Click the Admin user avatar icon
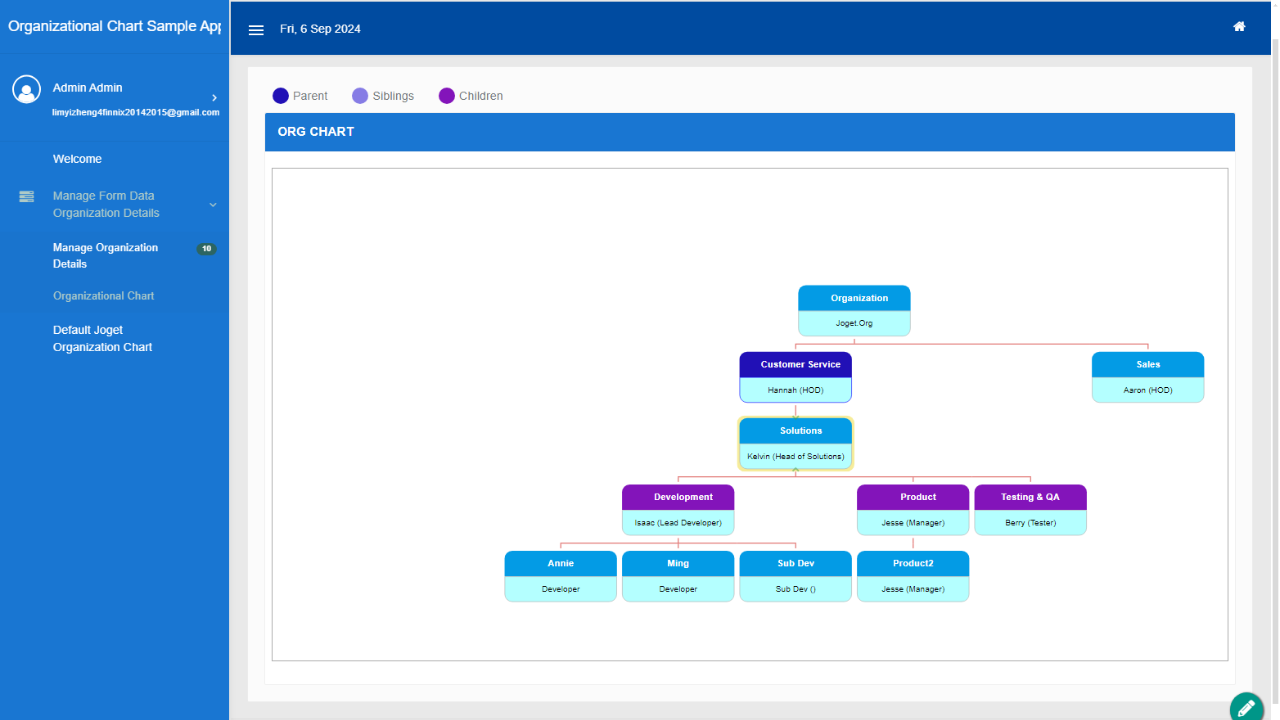The image size is (1280, 720). pyautogui.click(x=26, y=89)
